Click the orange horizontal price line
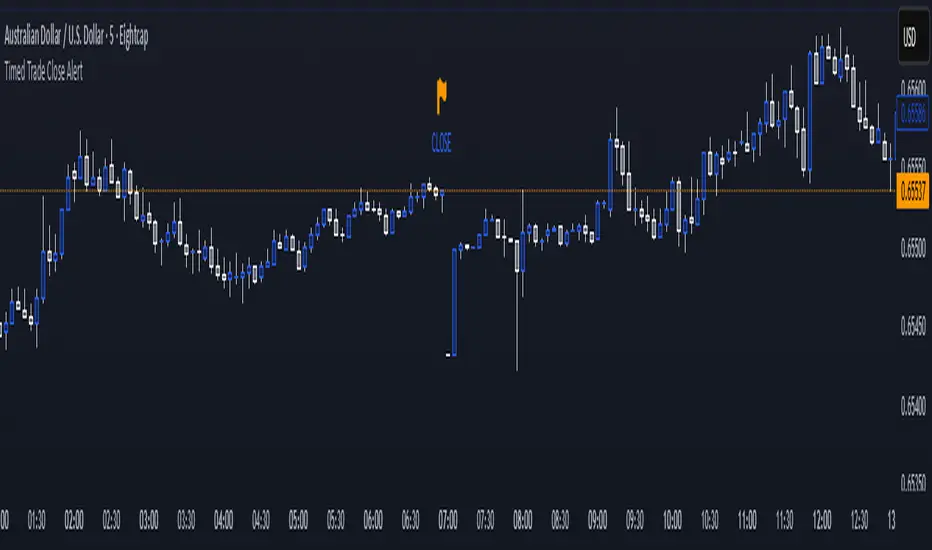932x550 pixels. tap(447, 191)
